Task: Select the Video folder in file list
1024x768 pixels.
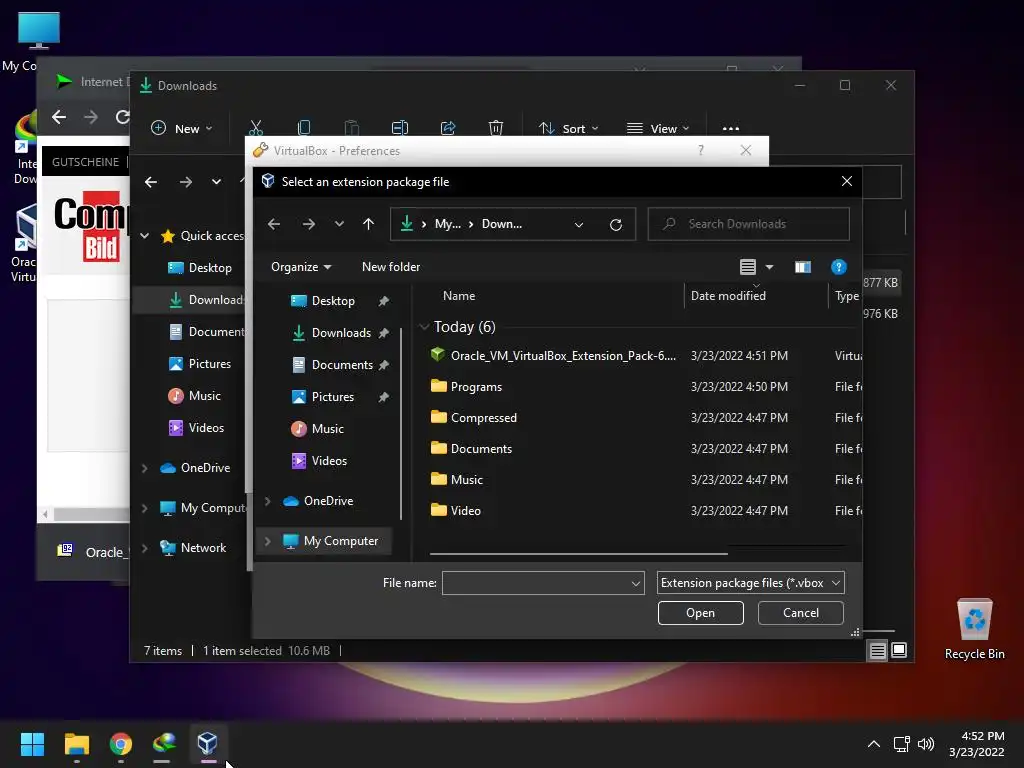Action: pos(466,511)
